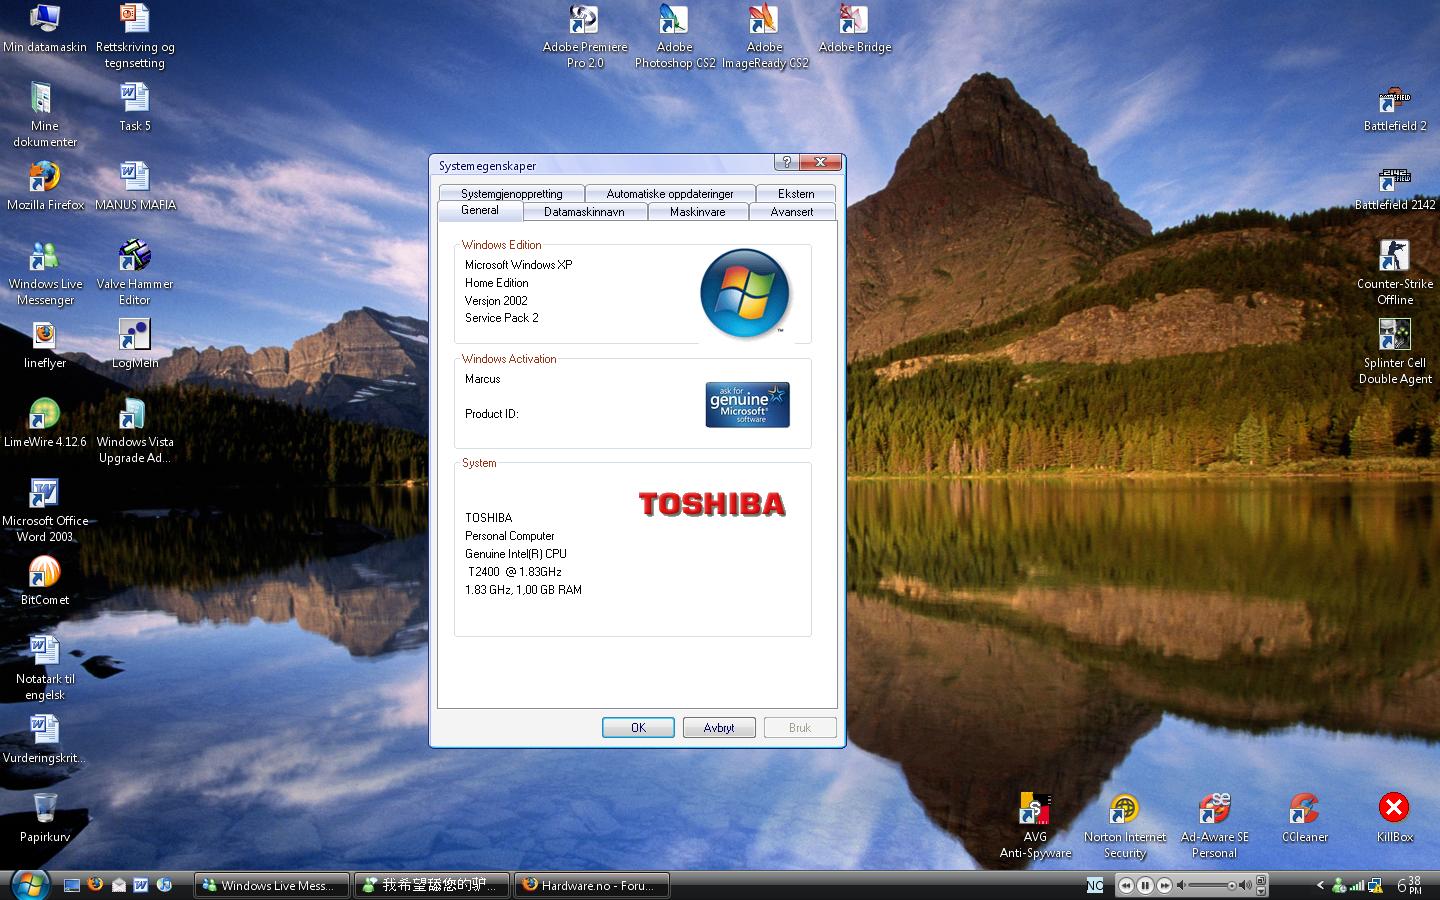Open the Maskinvare tab
Image resolution: width=1440 pixels, height=900 pixels.
698,212
